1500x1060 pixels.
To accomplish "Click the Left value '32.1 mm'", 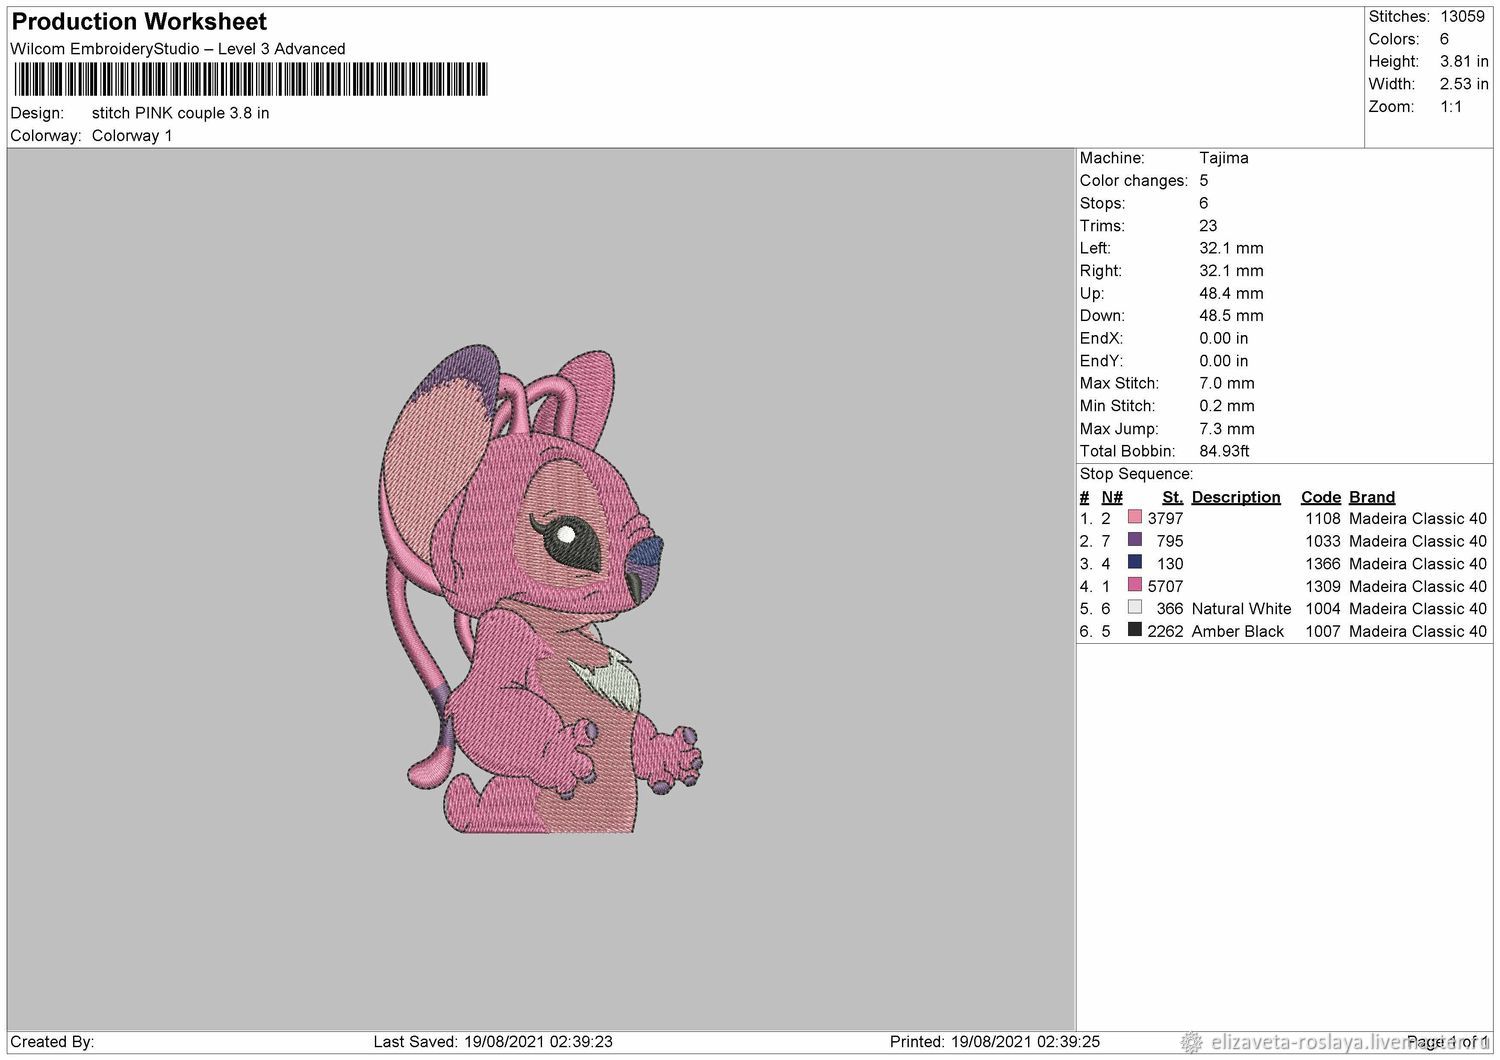I will coord(1231,248).
